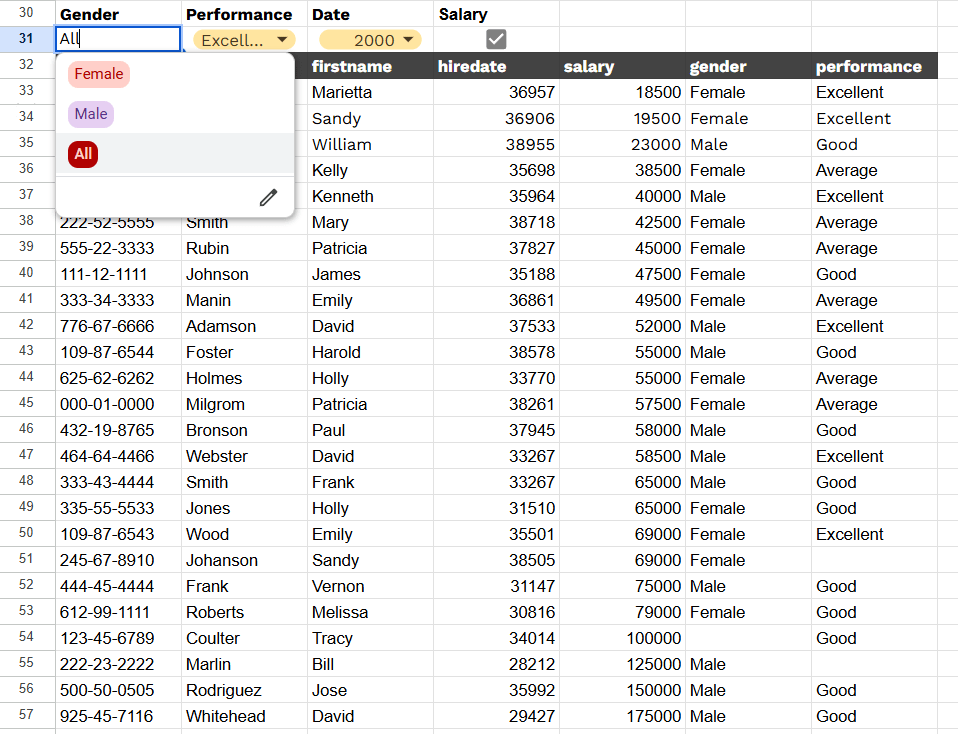The image size is (958, 734).
Task: Pick the red All option chip
Action: coord(83,154)
